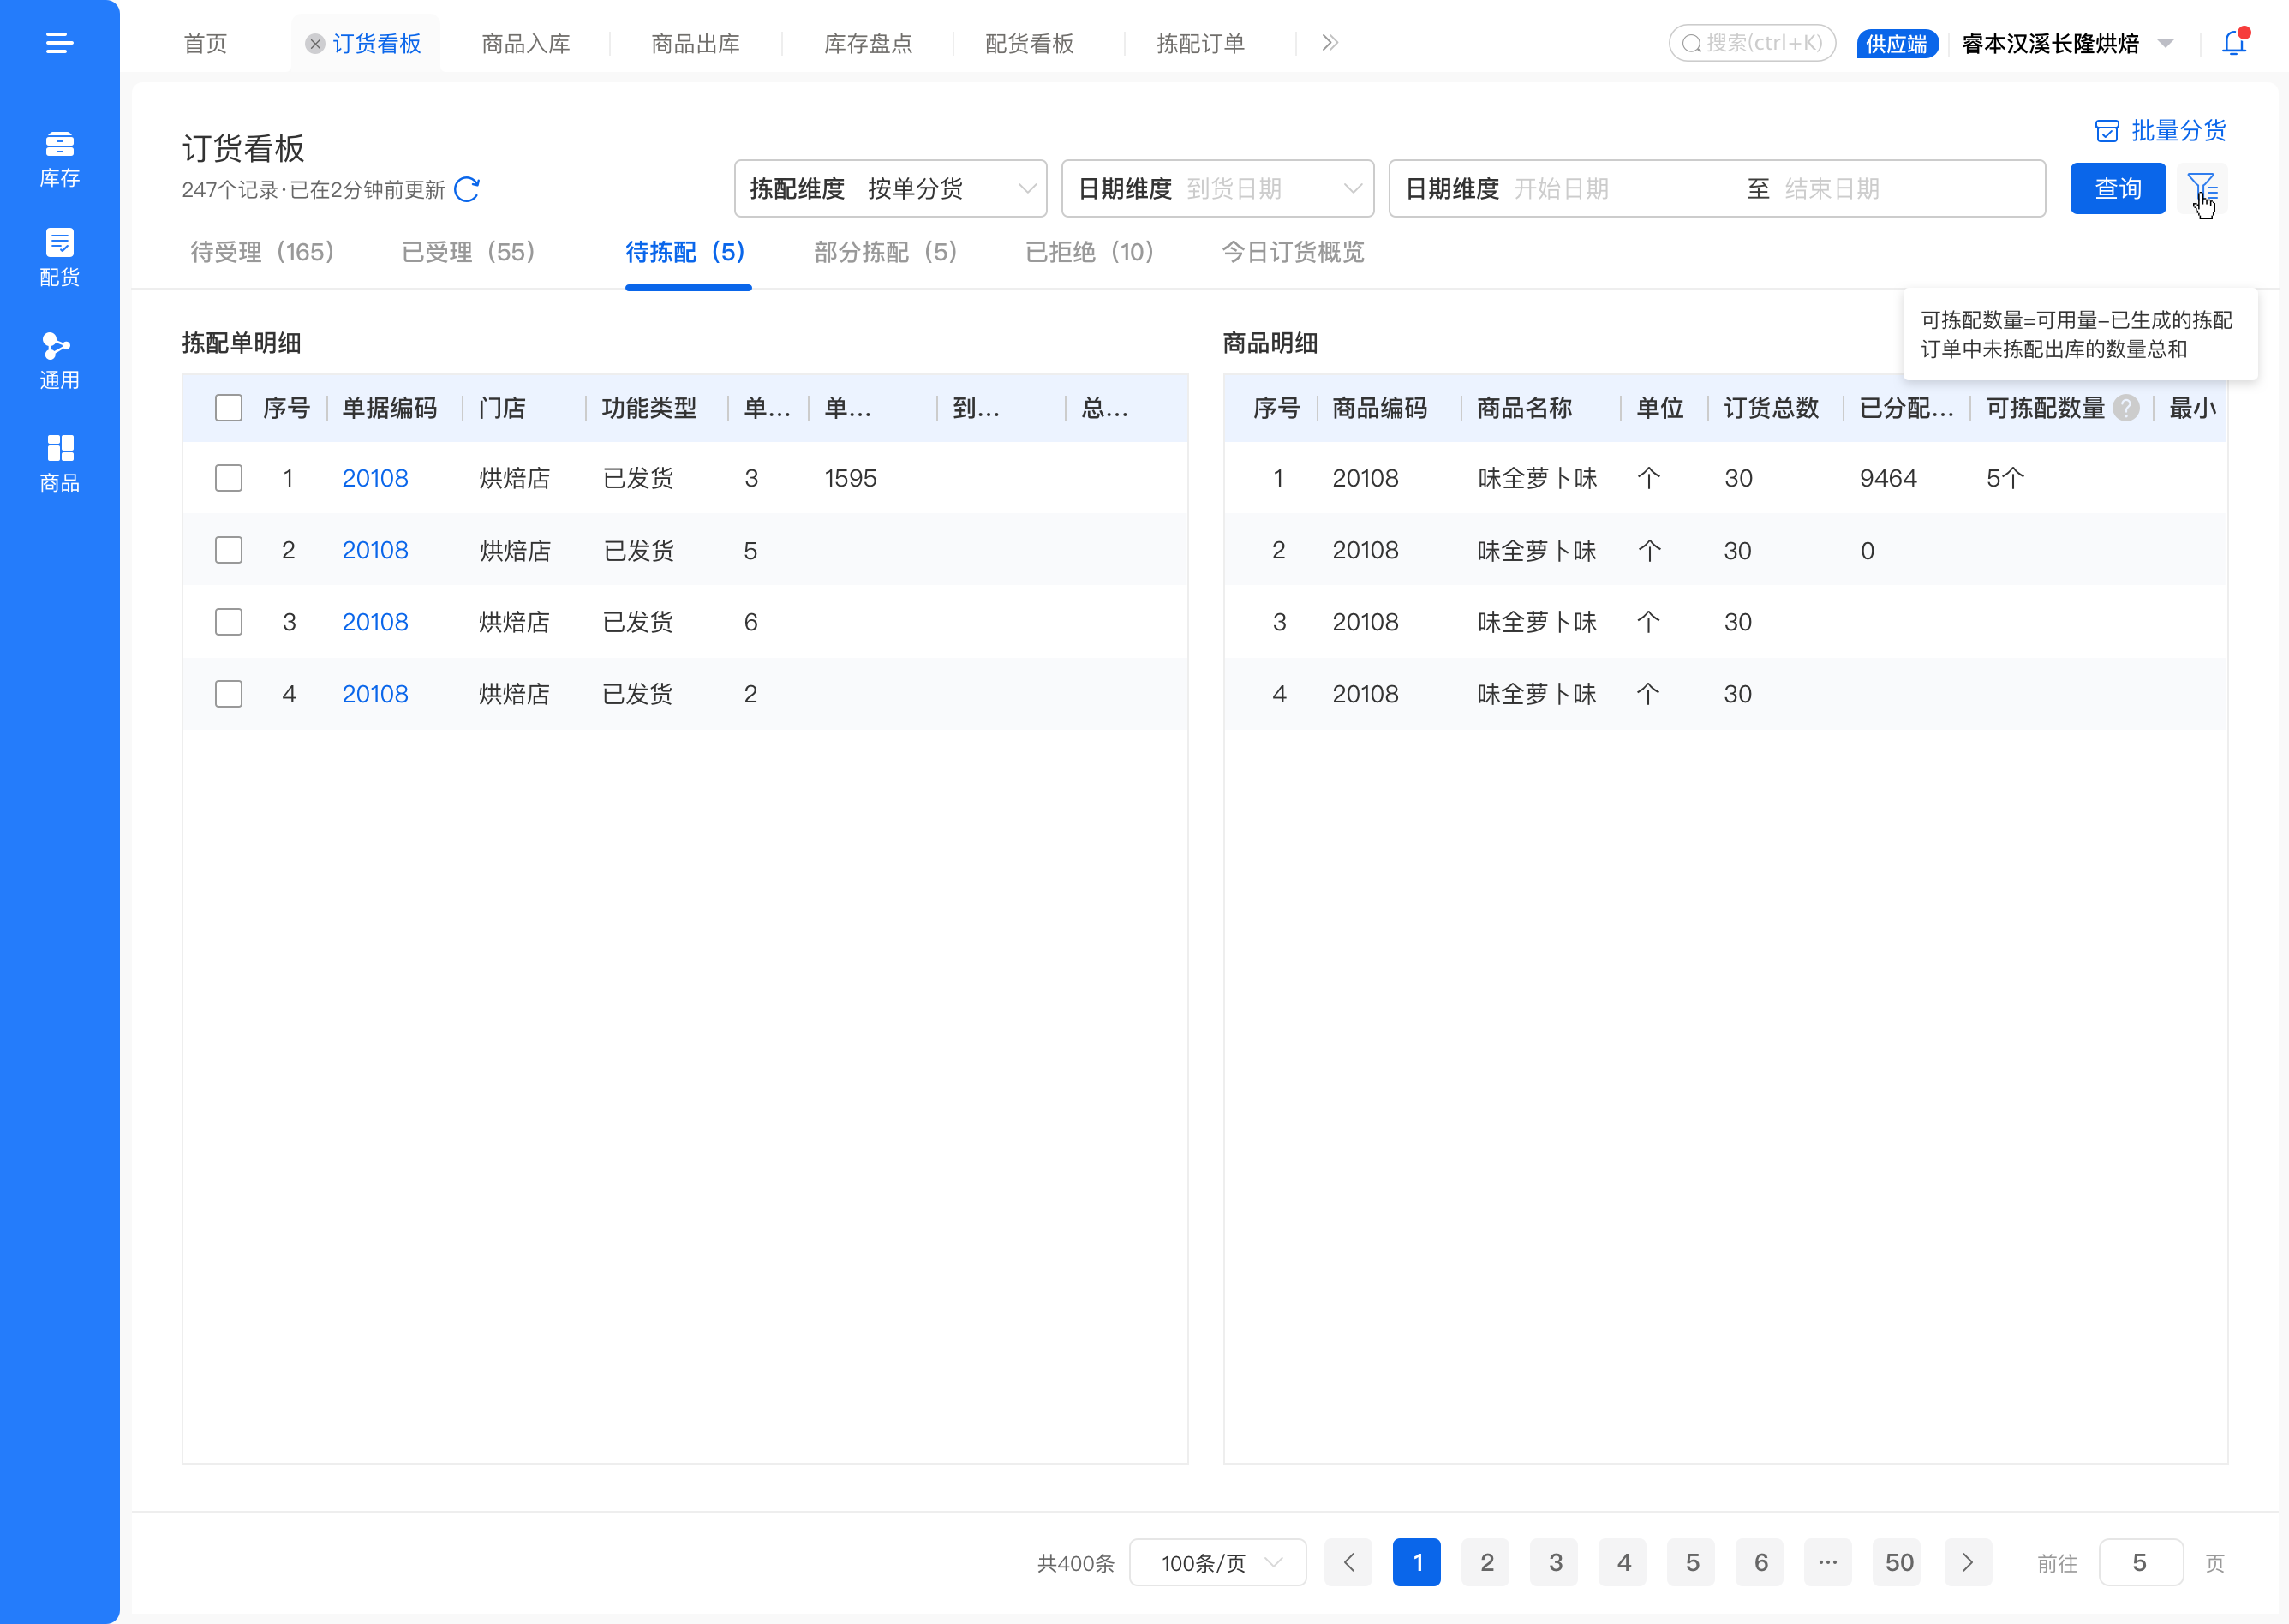Click the refresh records icon
This screenshot has width=2289, height=1624.
tap(467, 189)
